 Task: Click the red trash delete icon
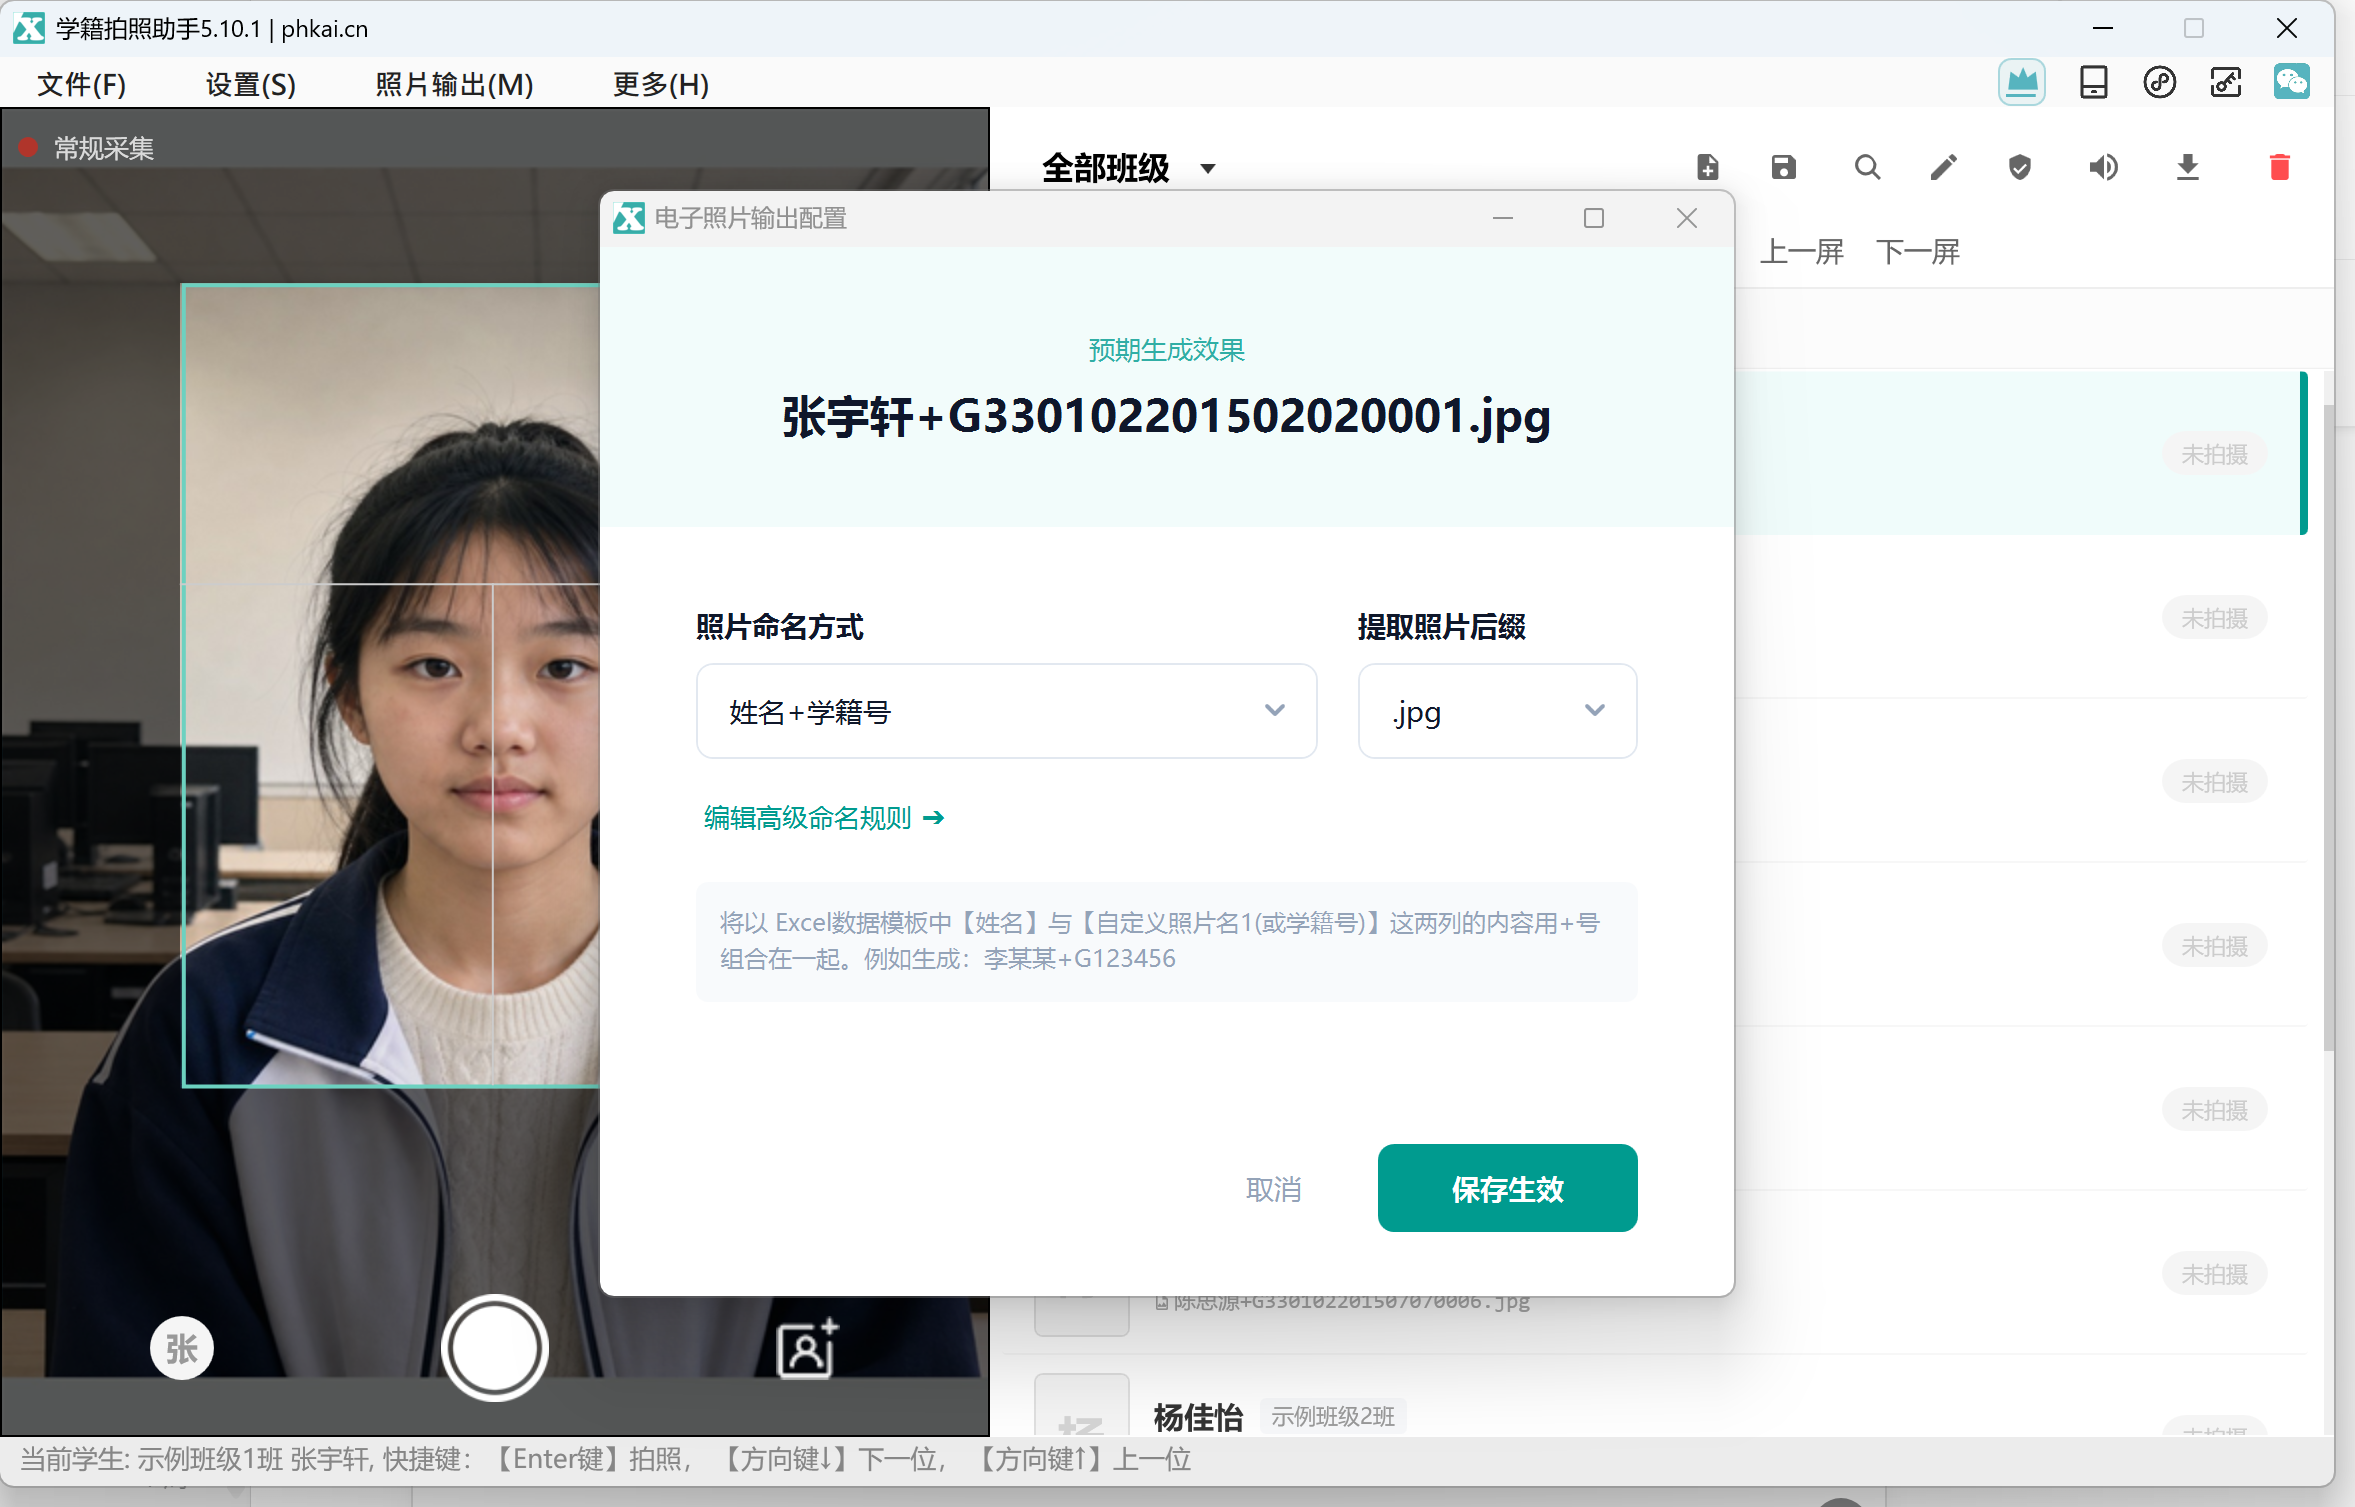click(2279, 167)
